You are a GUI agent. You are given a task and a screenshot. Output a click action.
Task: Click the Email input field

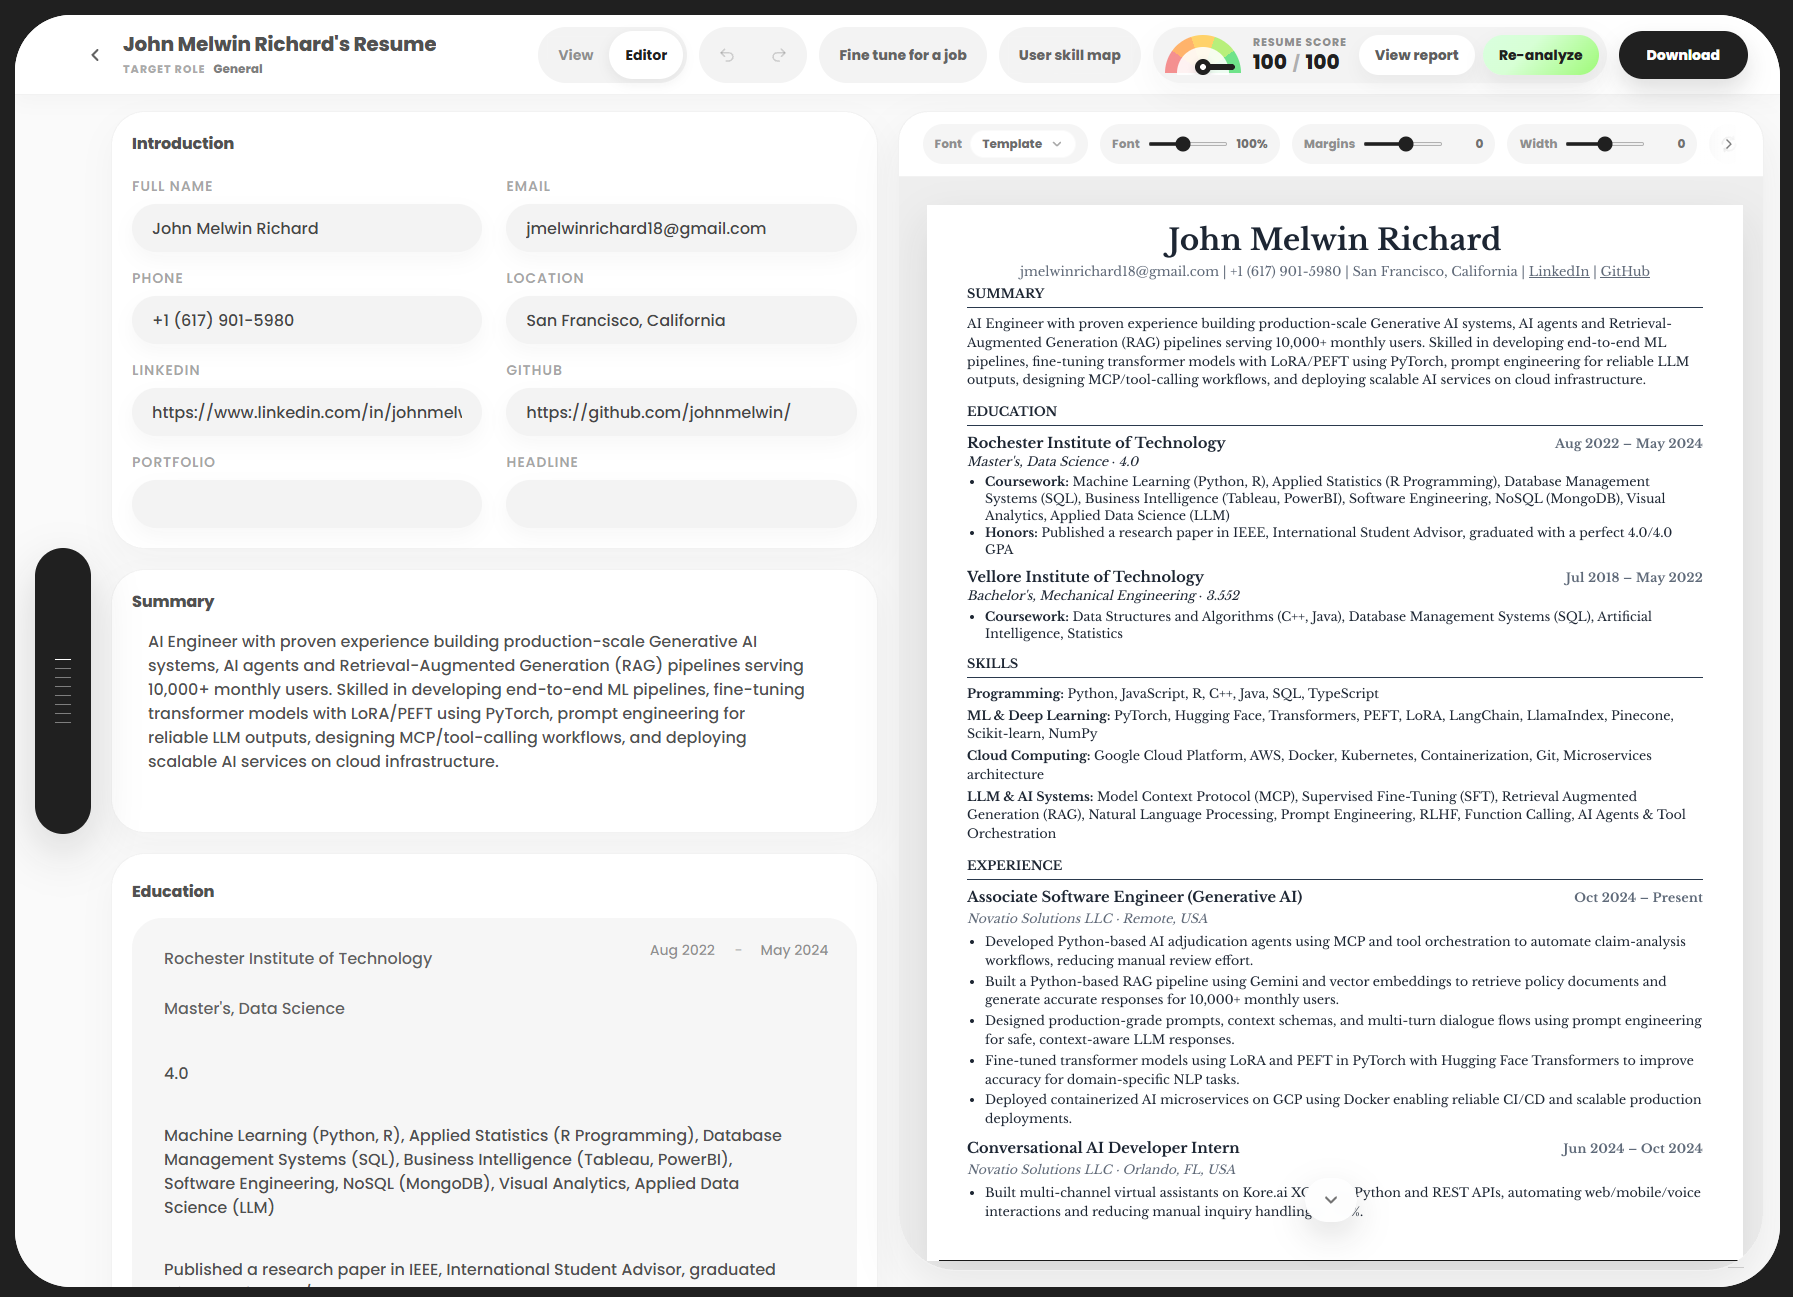[681, 228]
